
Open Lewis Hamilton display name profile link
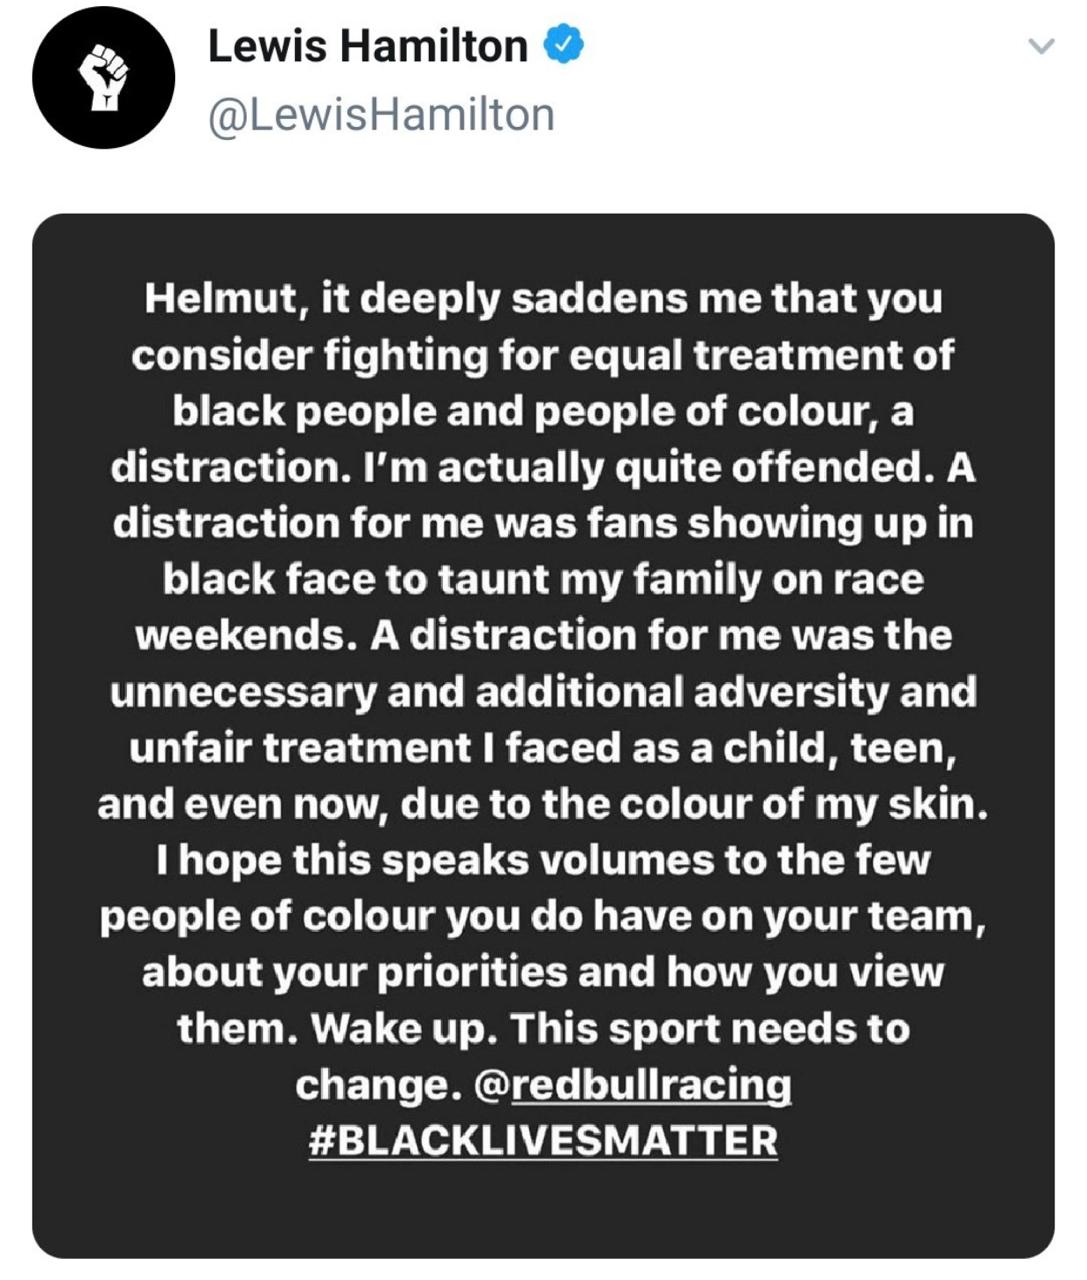[x=367, y=46]
